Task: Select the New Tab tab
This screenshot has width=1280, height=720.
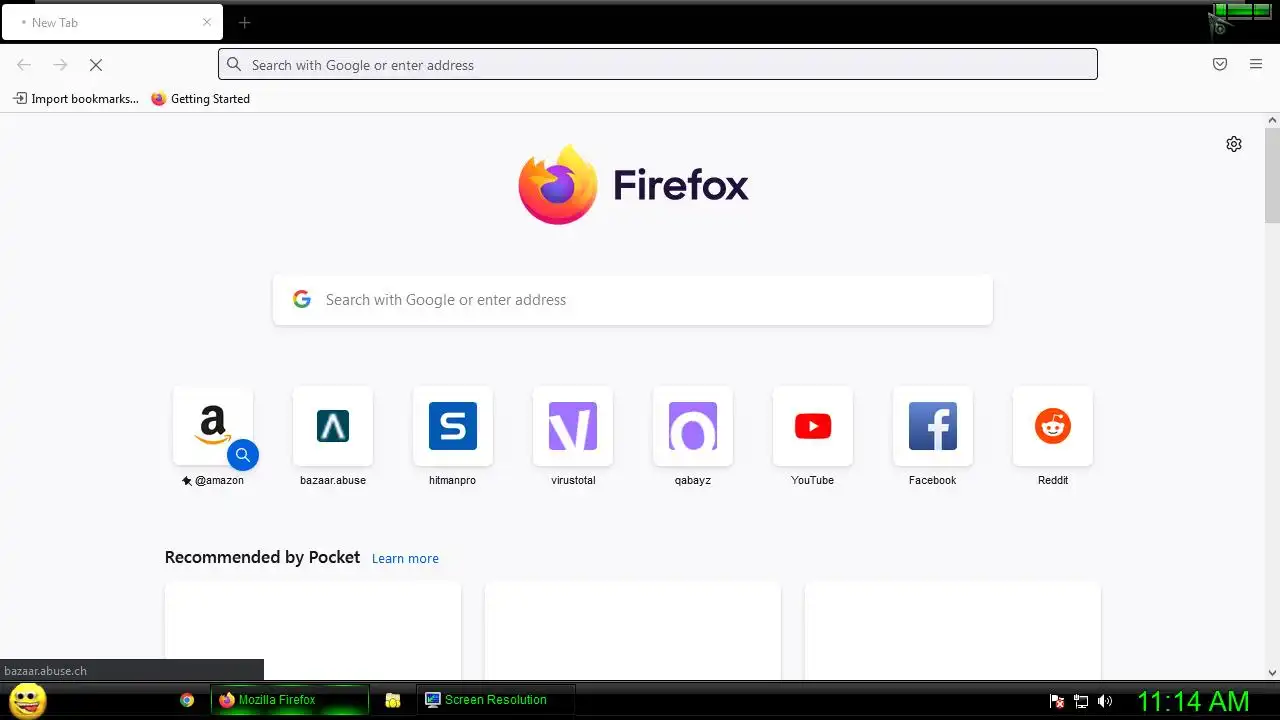Action: tap(112, 22)
